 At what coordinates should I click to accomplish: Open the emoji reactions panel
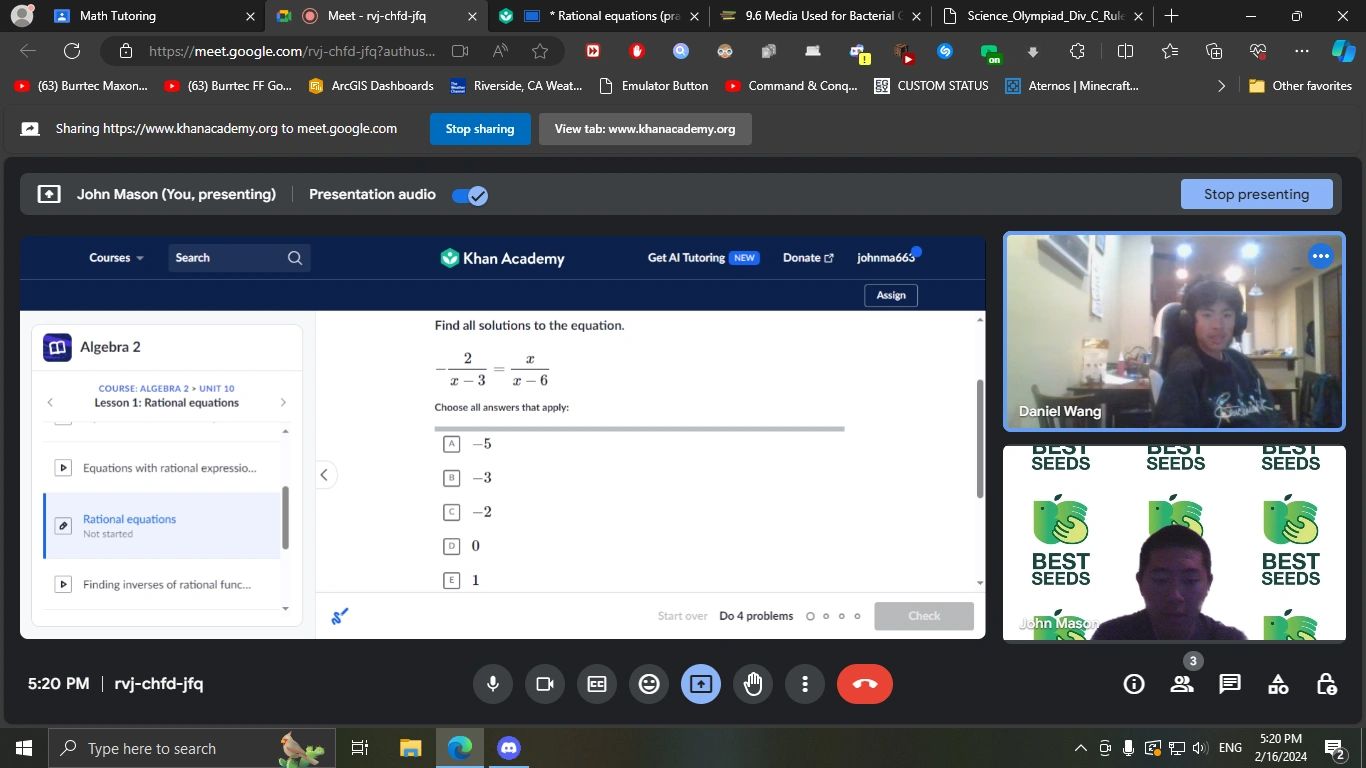648,683
